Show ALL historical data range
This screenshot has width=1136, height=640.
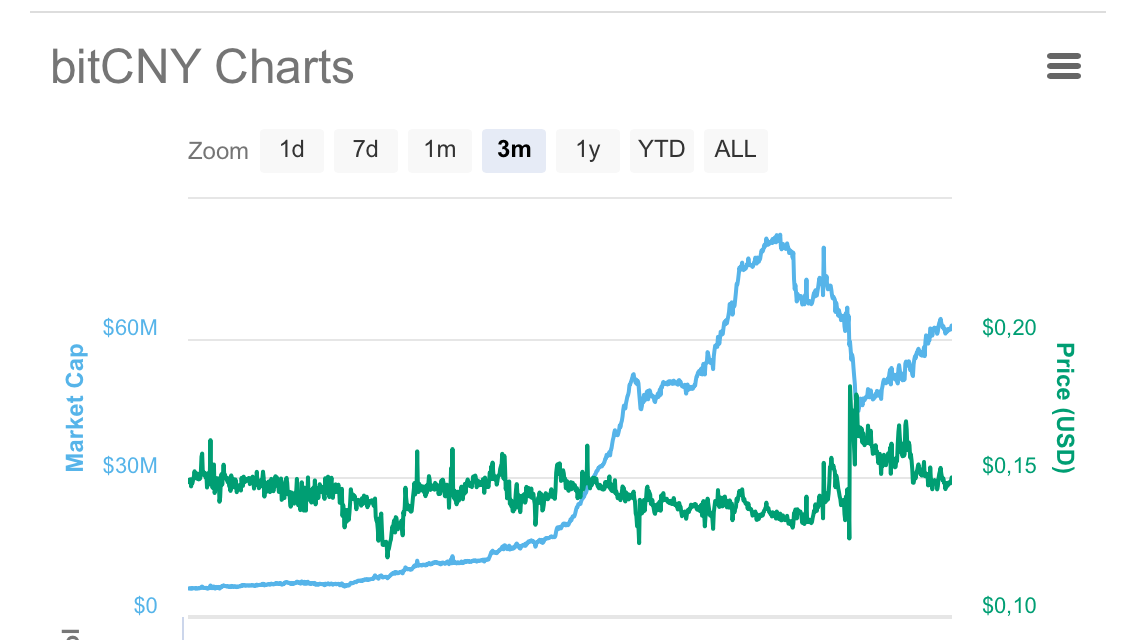click(735, 150)
